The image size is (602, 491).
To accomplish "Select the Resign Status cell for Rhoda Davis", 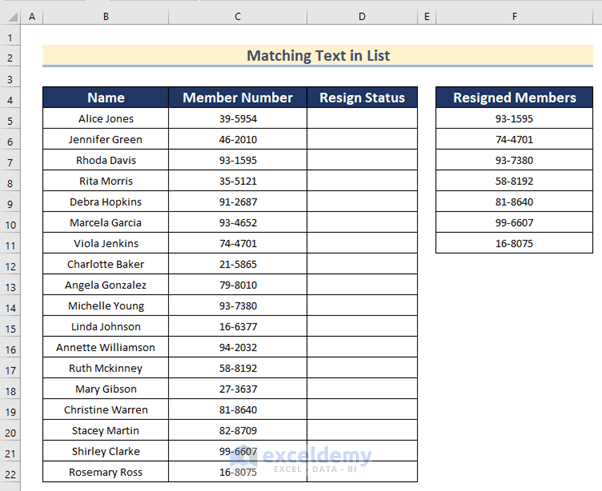I will click(x=362, y=160).
